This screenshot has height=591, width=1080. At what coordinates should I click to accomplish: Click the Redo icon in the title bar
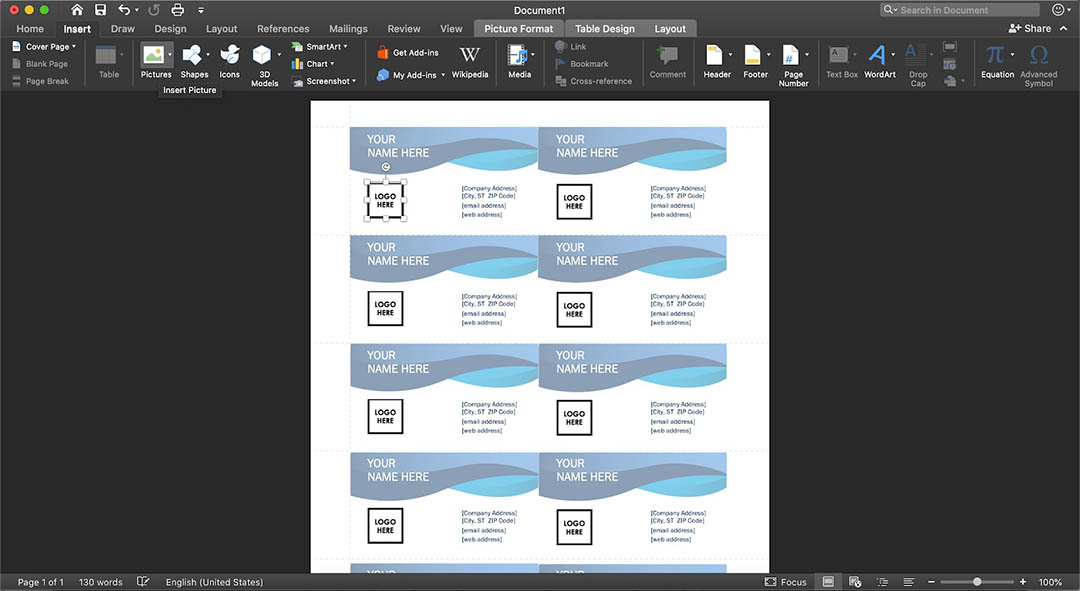(154, 10)
